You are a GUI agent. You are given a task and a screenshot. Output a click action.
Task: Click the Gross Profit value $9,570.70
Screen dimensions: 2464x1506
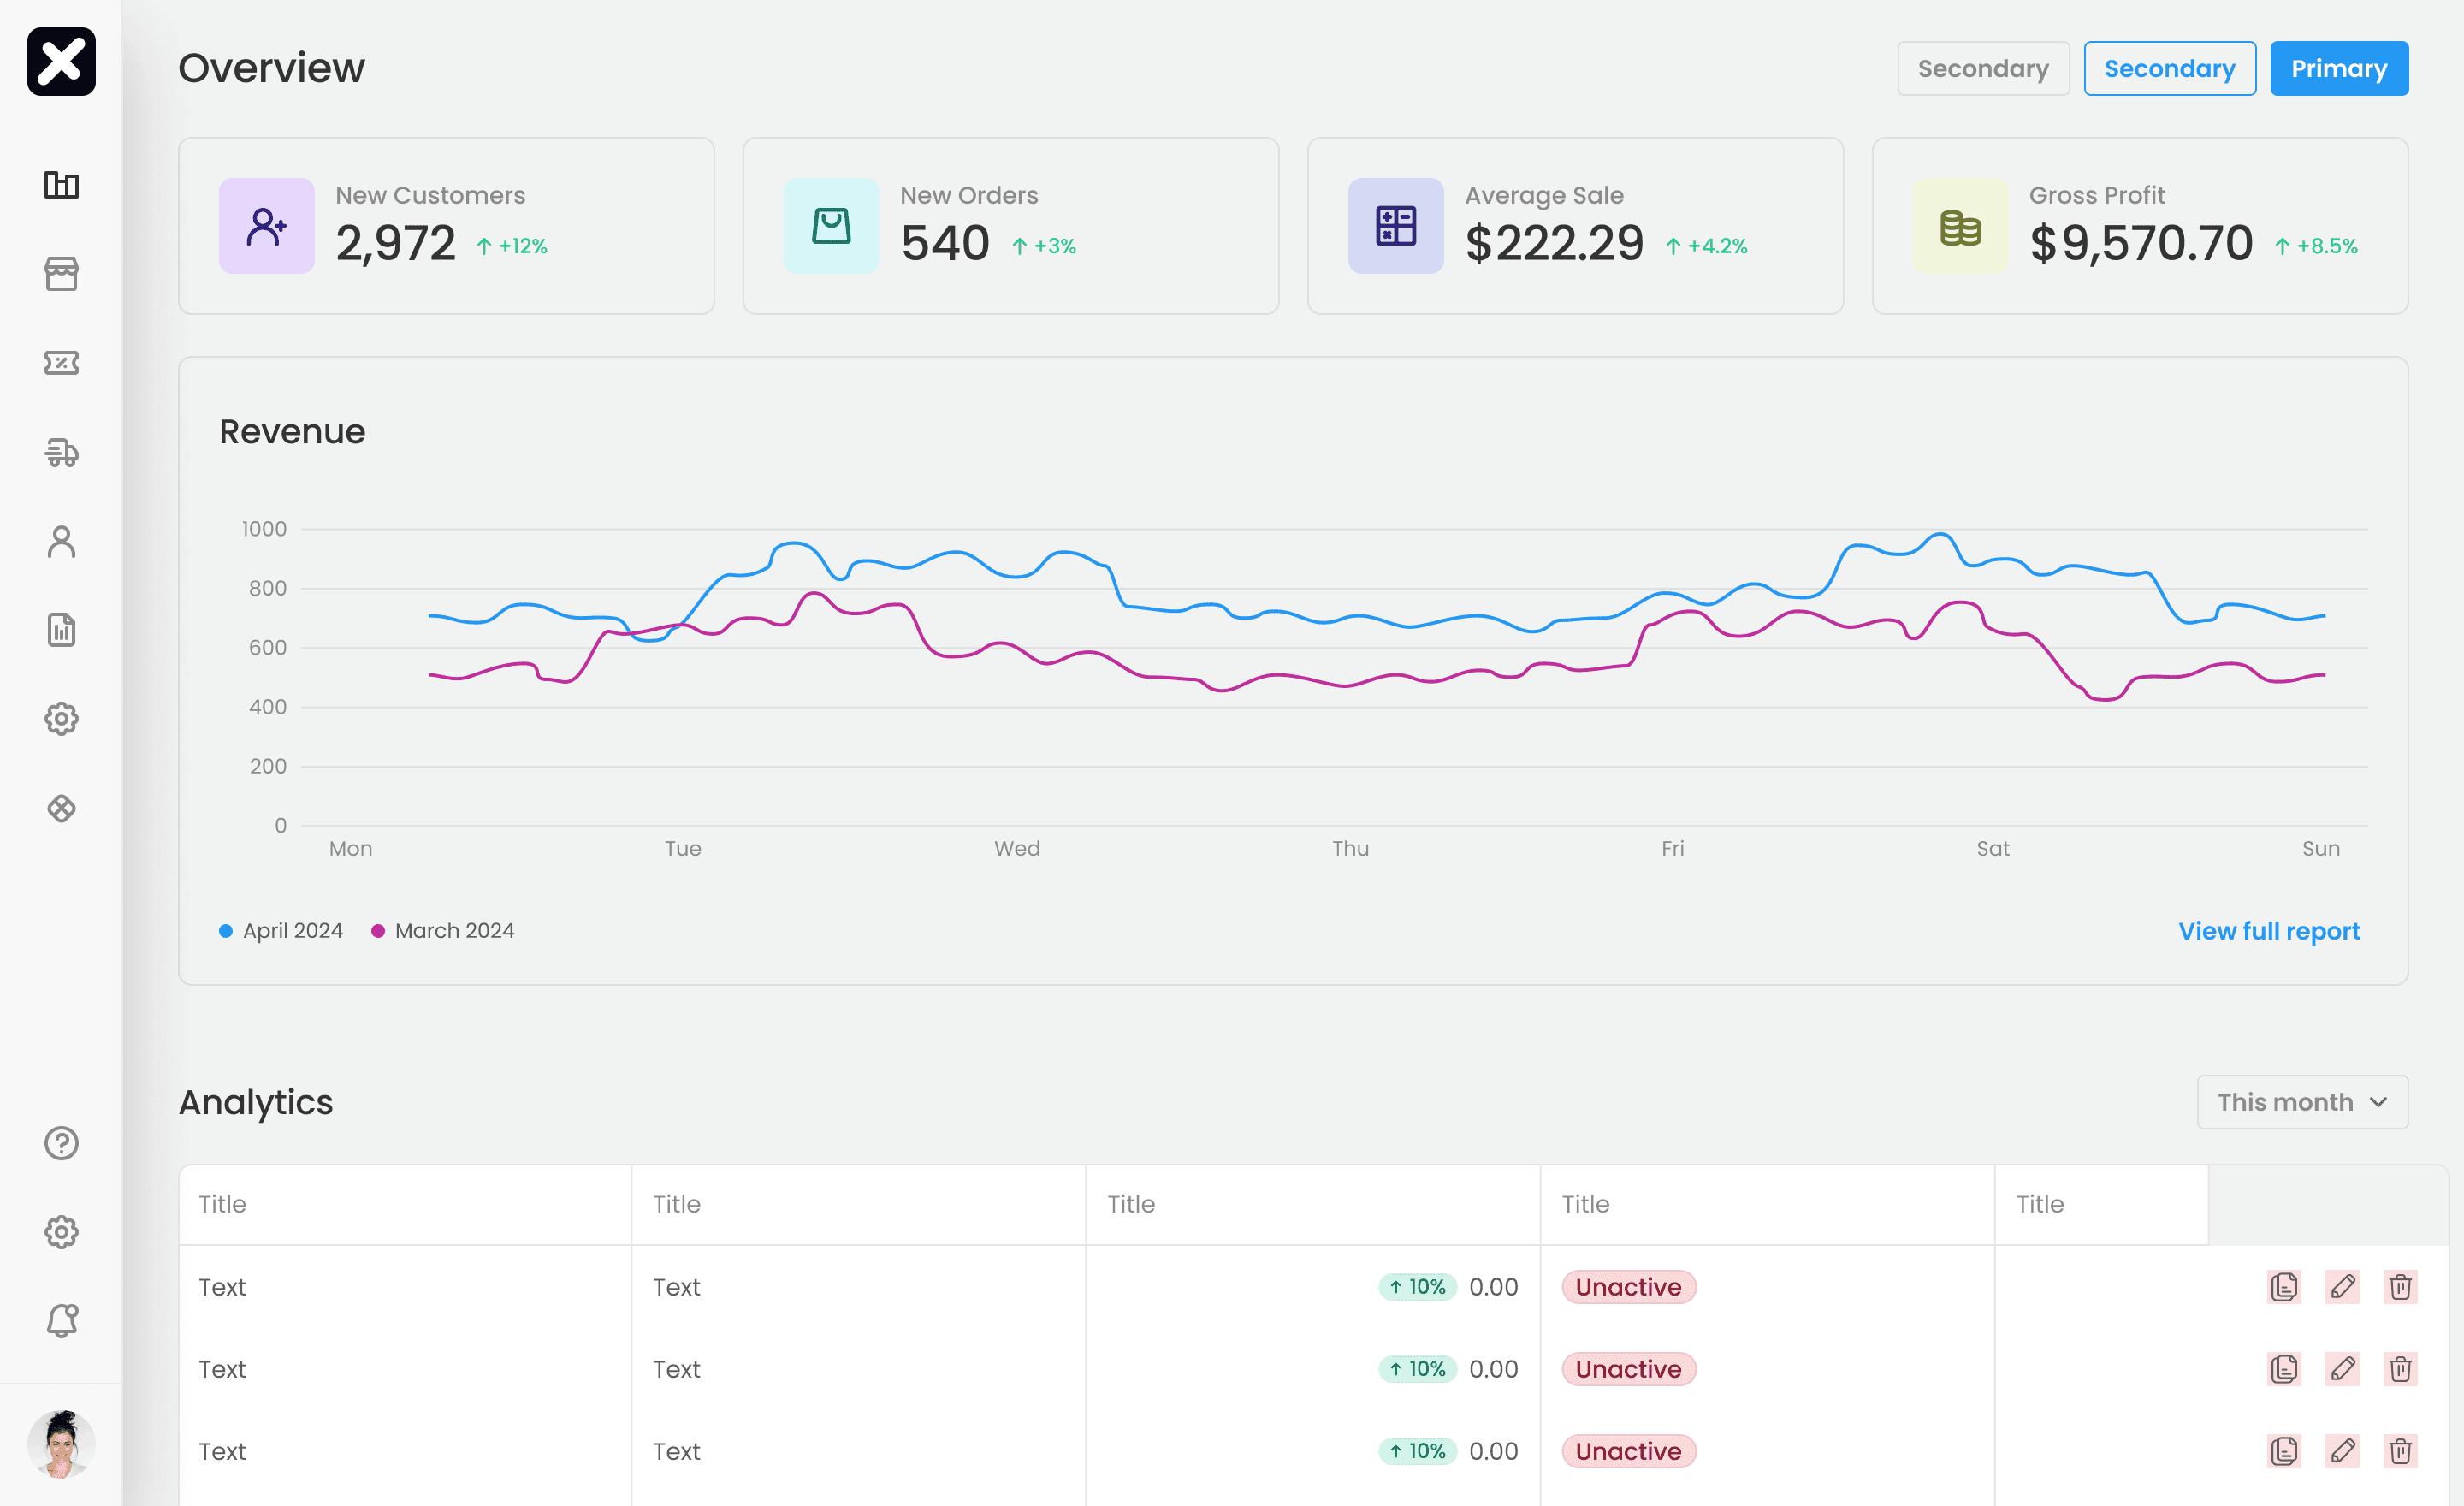2141,244
